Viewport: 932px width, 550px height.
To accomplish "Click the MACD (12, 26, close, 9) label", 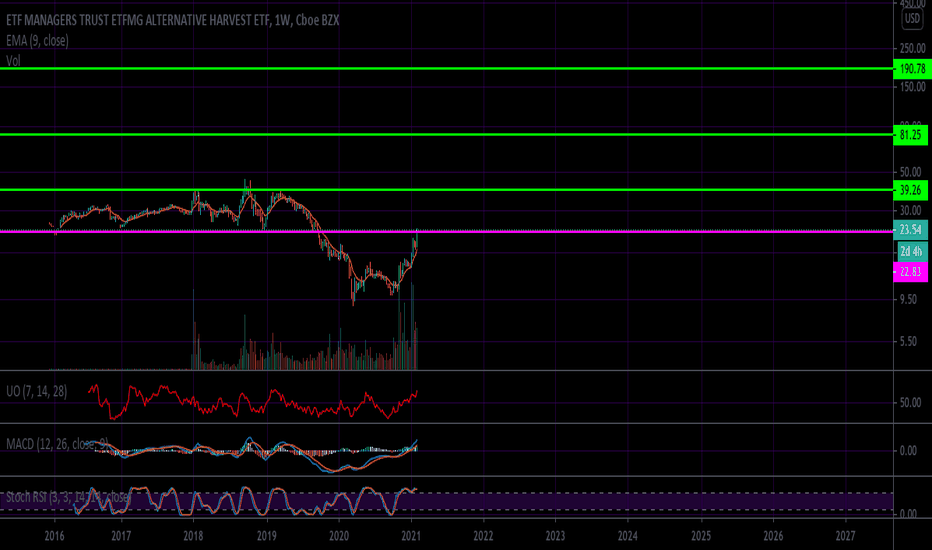I will [57, 444].
